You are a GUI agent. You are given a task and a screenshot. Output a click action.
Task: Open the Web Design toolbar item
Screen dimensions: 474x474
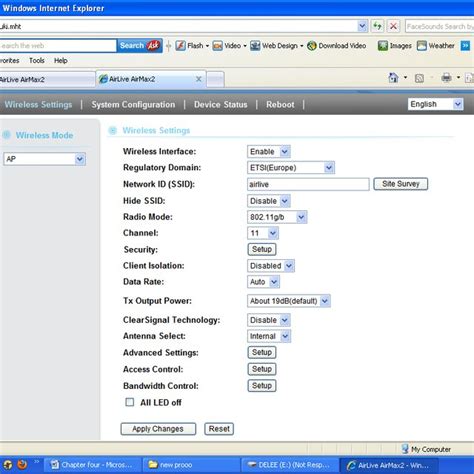(277, 46)
